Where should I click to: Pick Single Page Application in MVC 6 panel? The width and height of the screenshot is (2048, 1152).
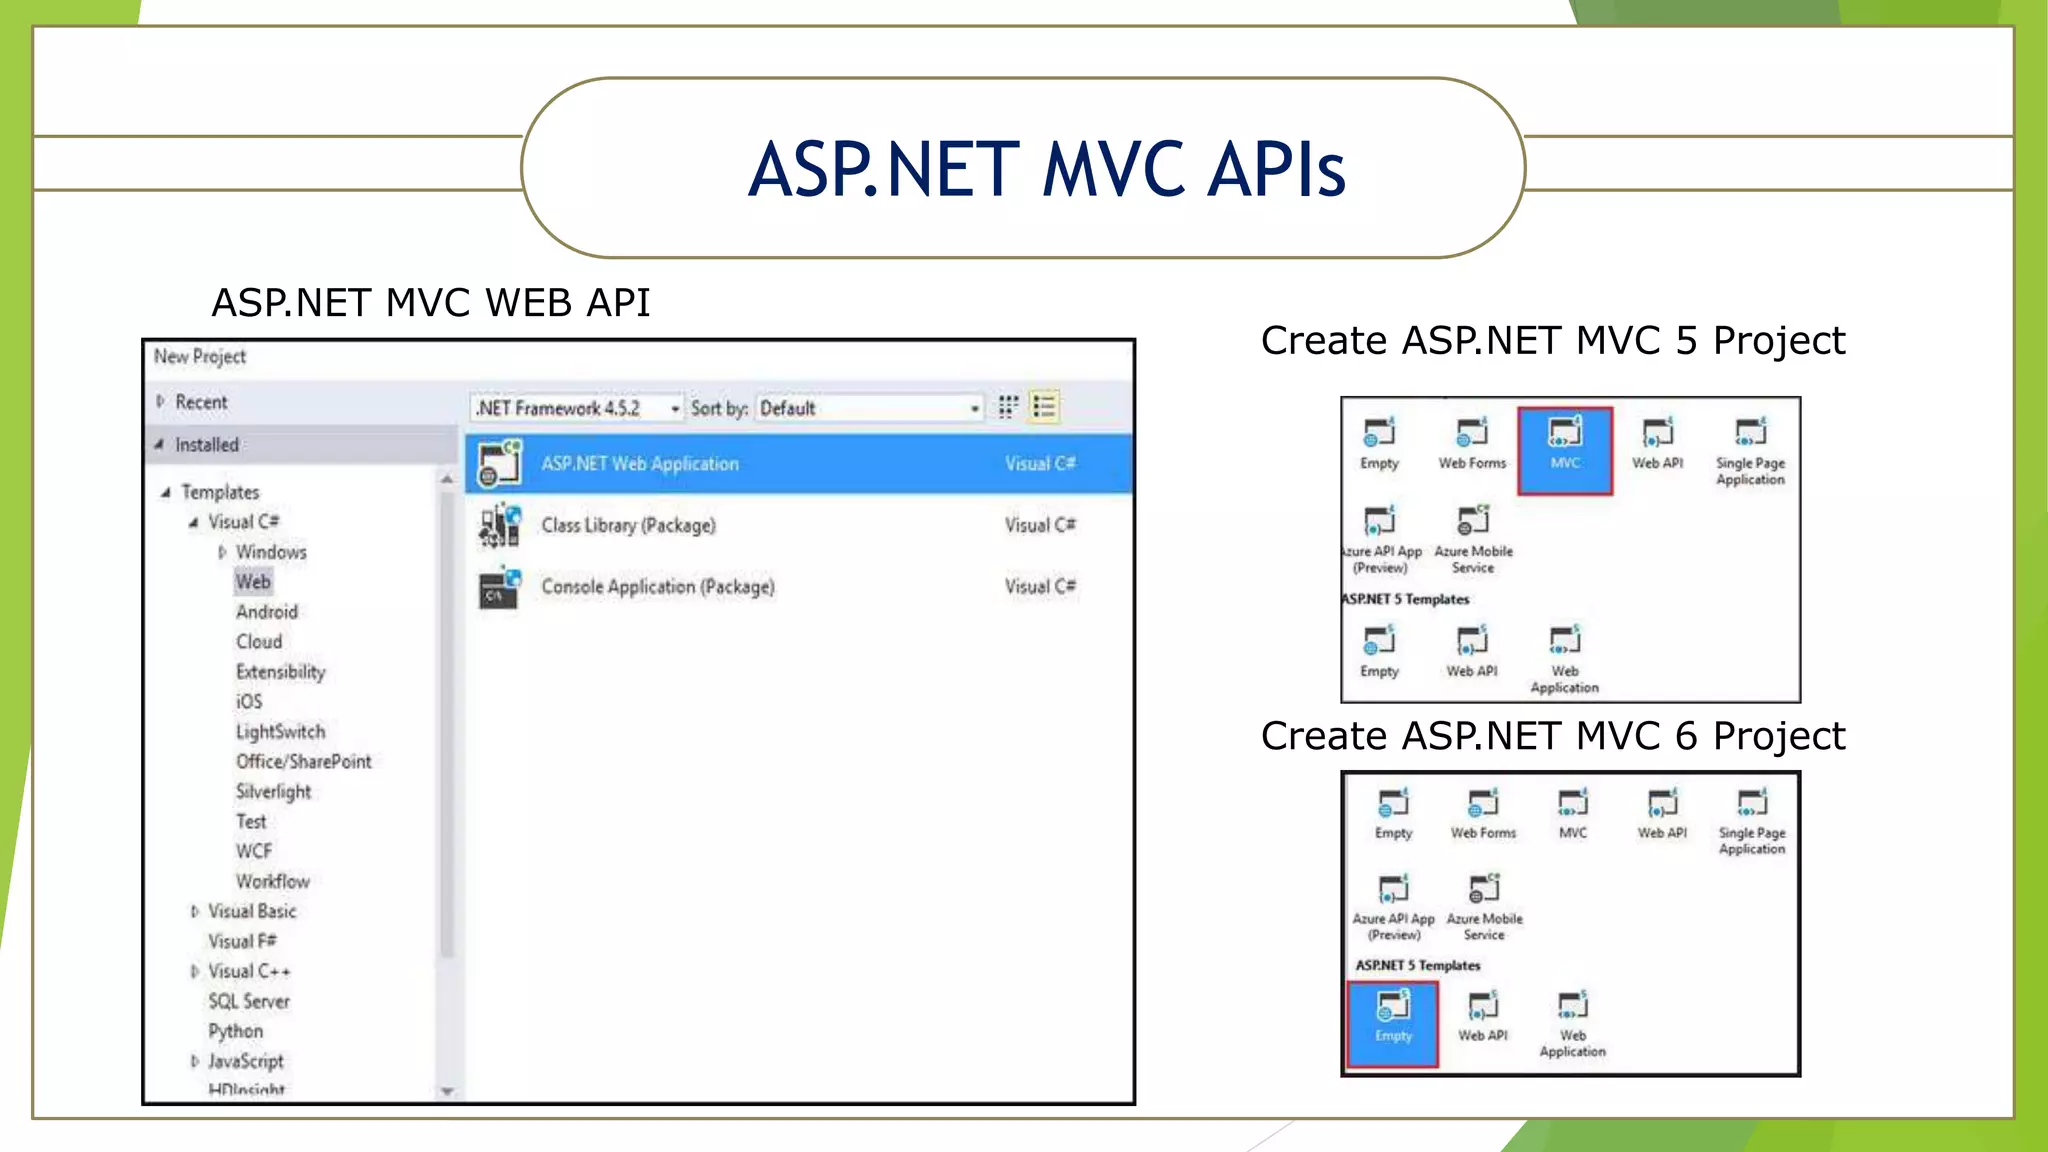click(1752, 822)
